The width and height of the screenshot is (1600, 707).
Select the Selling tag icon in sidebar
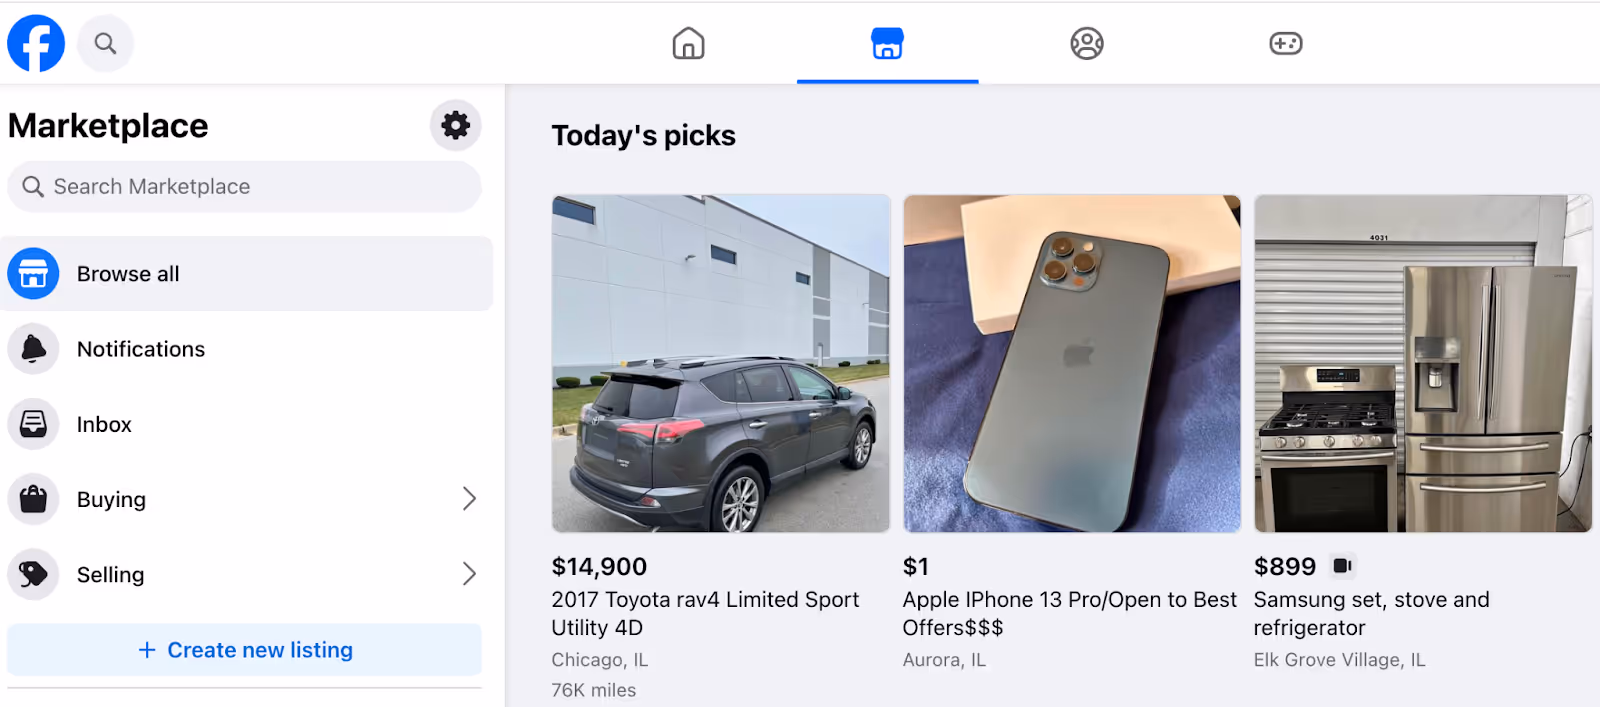pos(33,574)
